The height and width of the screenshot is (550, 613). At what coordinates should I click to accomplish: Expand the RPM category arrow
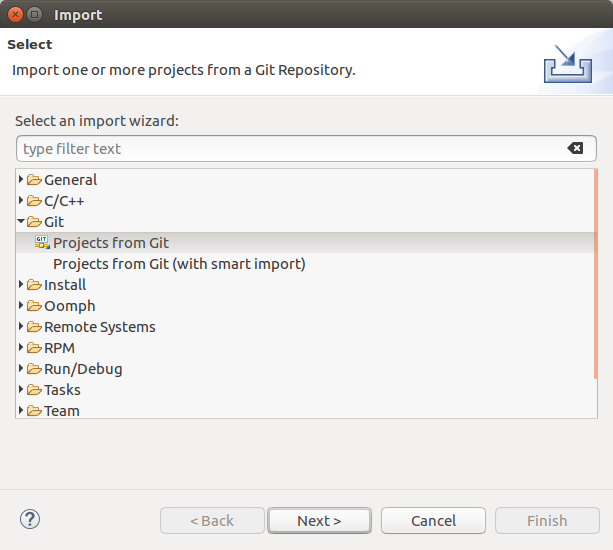coord(21,348)
